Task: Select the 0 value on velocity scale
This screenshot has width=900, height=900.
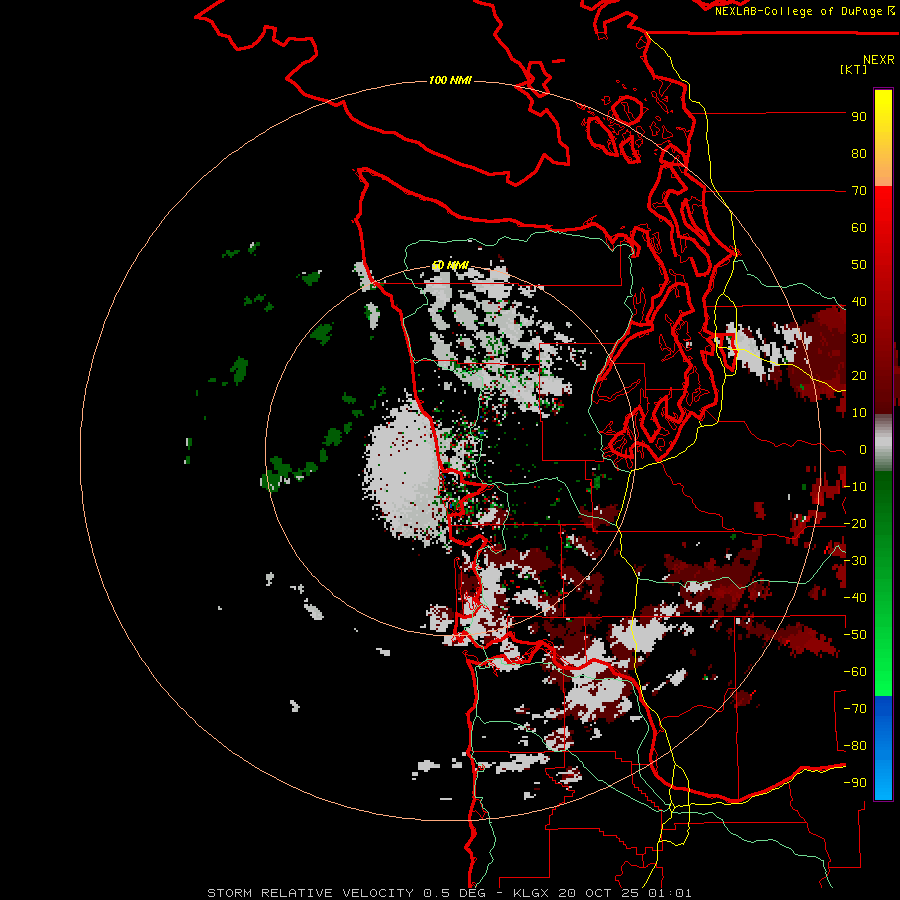Action: tap(863, 450)
